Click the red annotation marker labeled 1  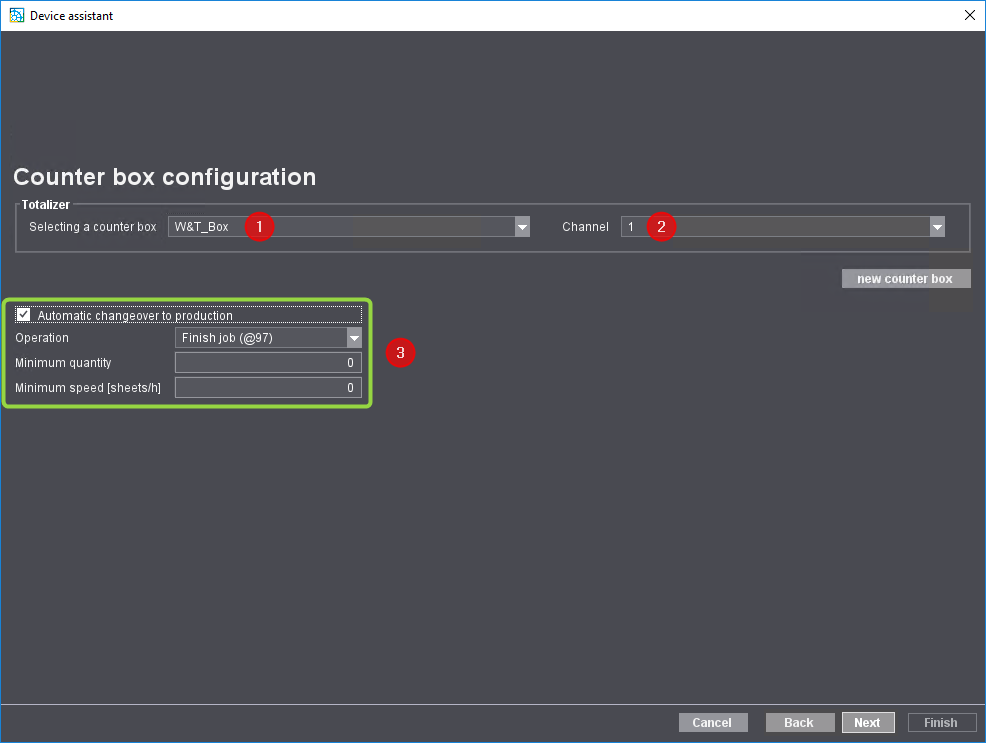tap(259, 227)
